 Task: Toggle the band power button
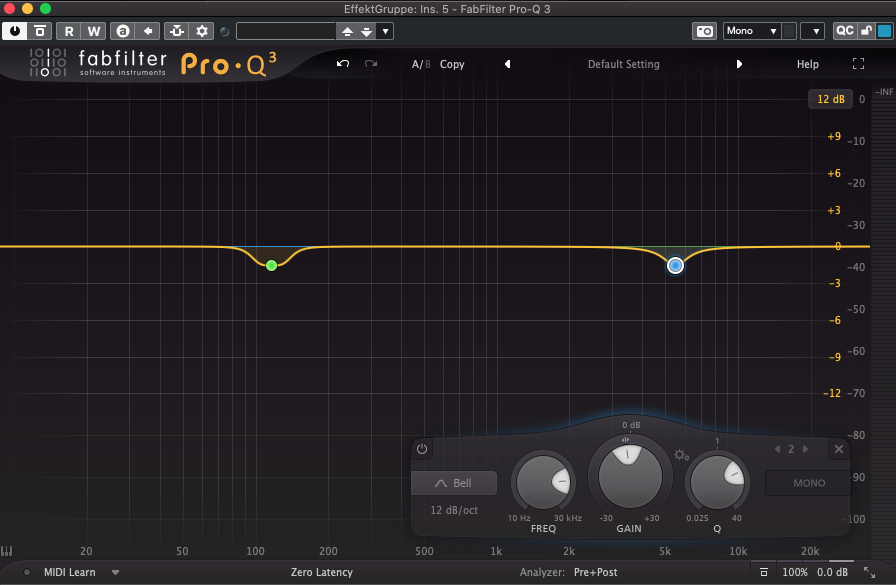coord(422,449)
